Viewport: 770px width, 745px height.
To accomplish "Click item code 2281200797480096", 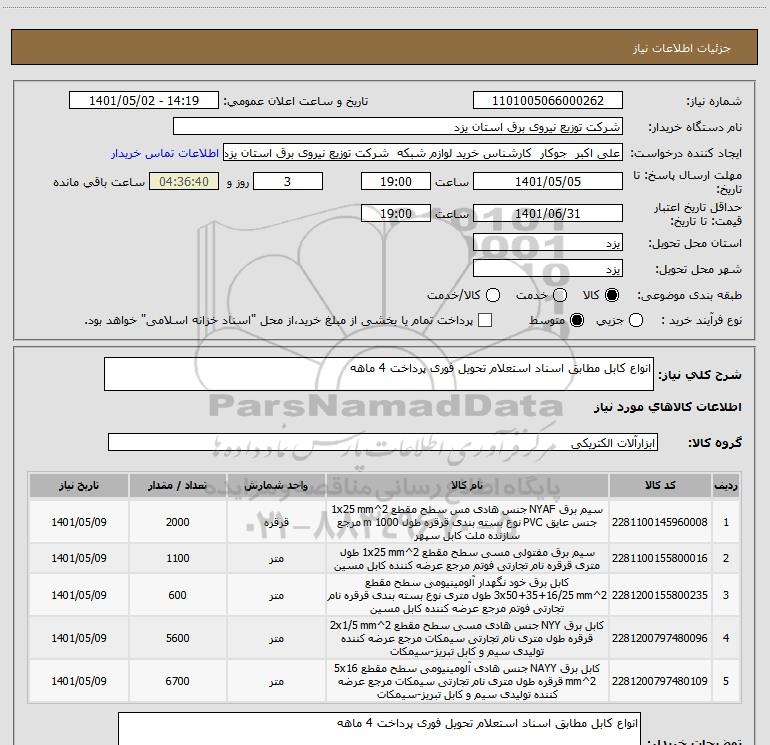I will coord(660,638).
